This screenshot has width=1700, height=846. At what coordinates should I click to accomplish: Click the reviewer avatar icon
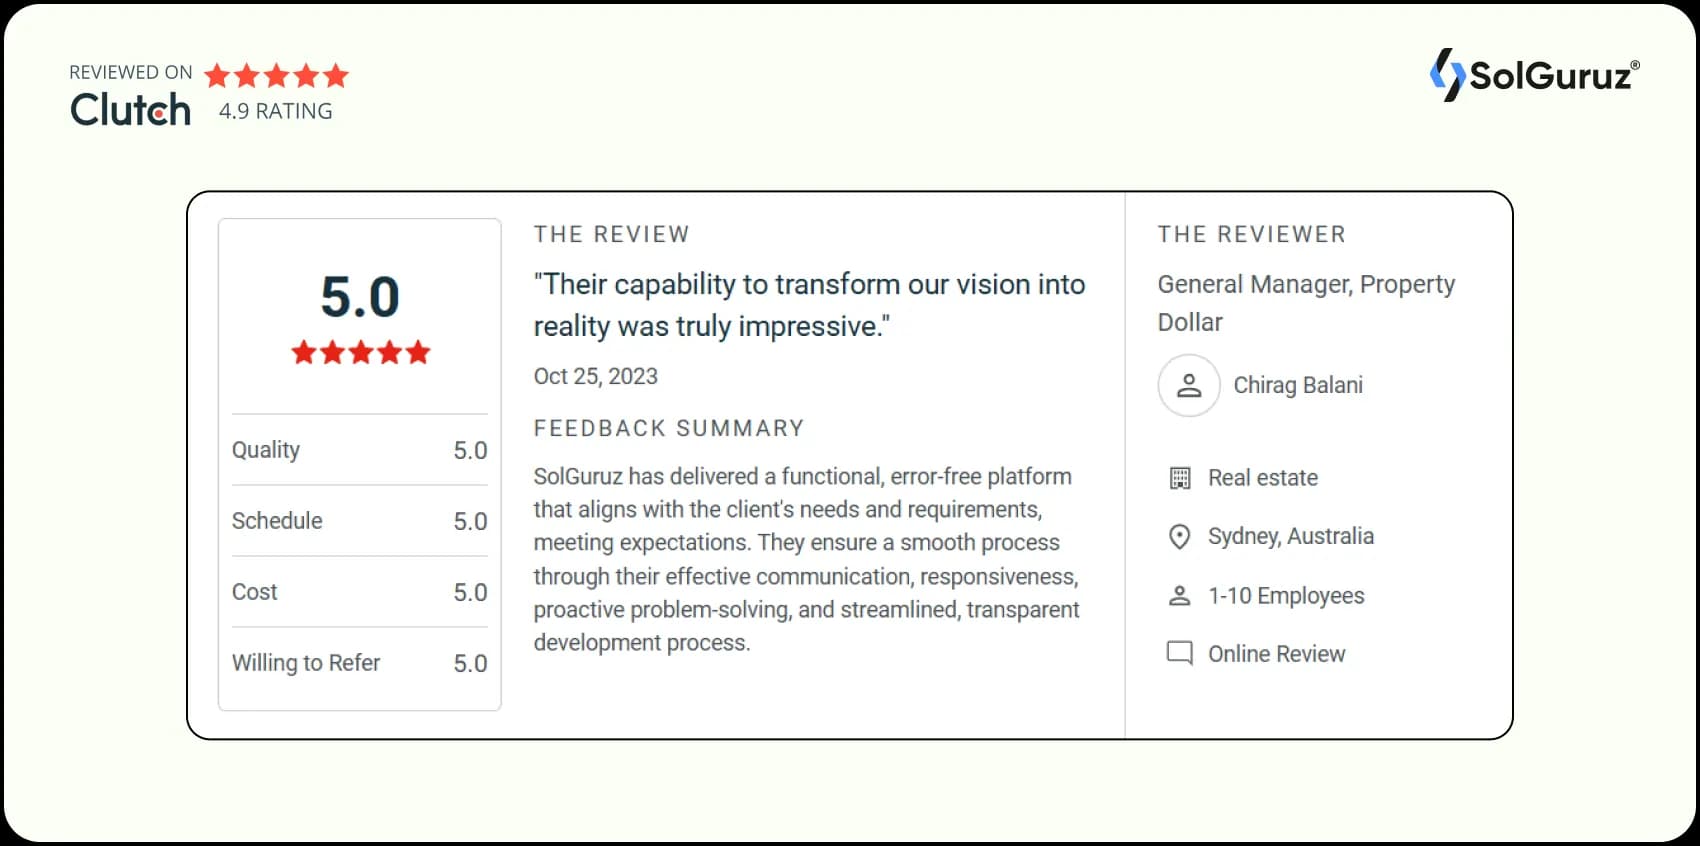pos(1189,385)
